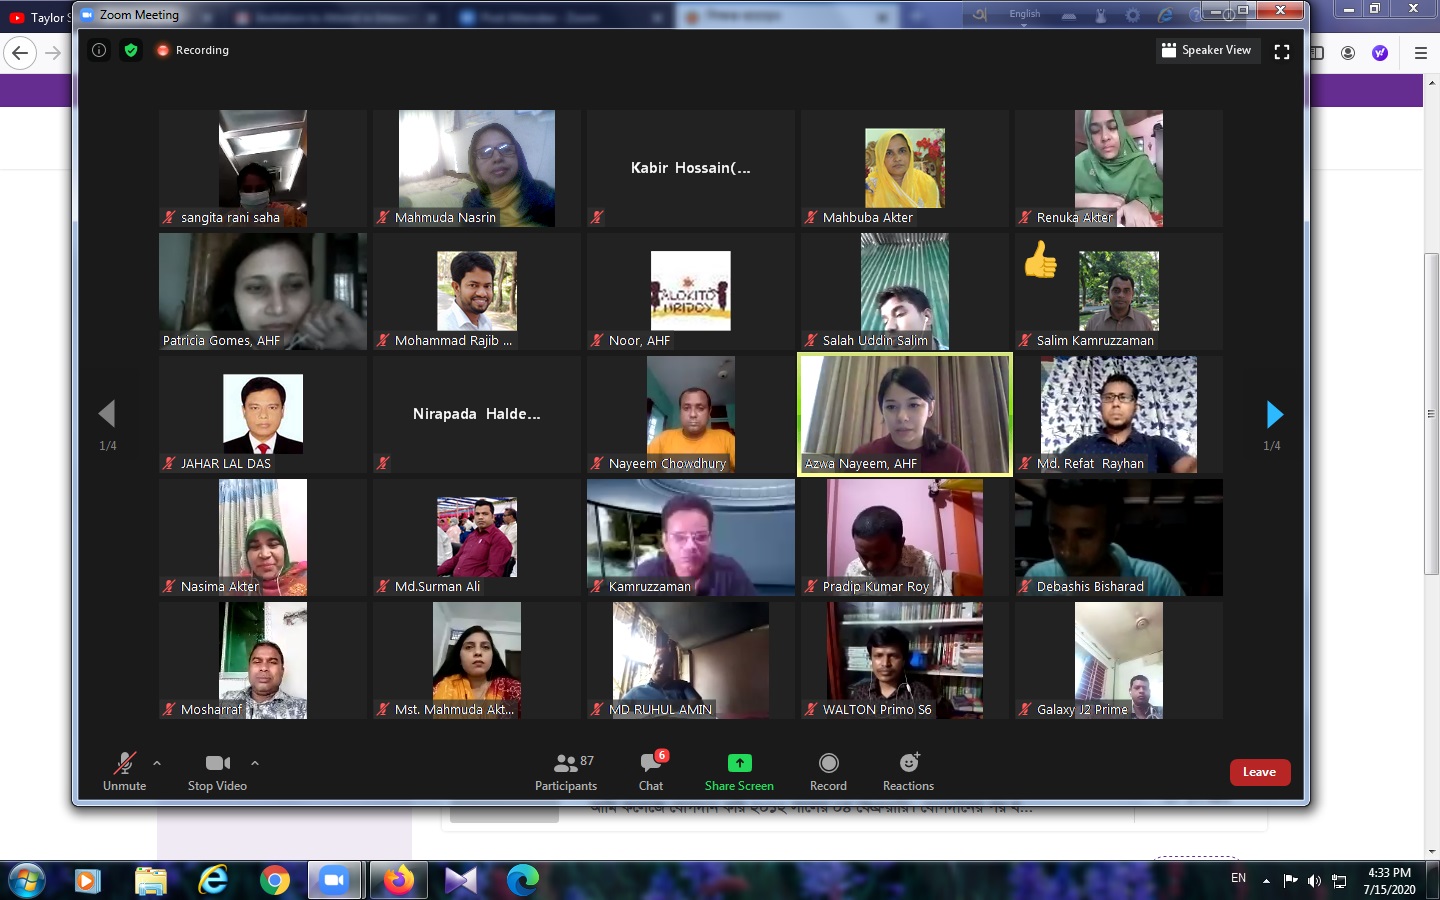Screen dimensions: 1440x900
Task: Select Salim Kamruzzaman's video tile
Action: (x=1119, y=291)
